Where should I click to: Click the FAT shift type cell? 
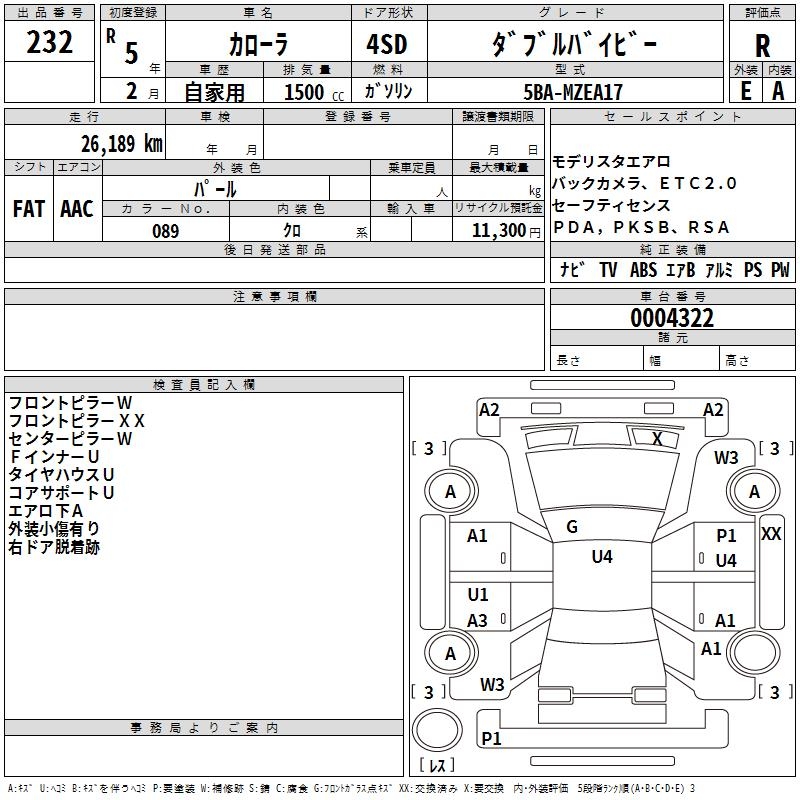click(x=29, y=208)
